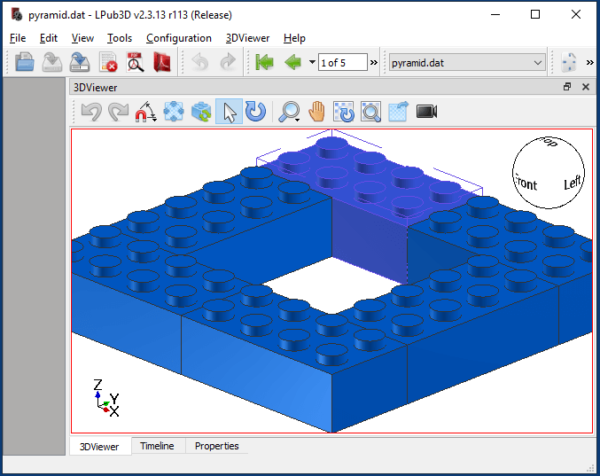Choose the Zoom magnifier tool
Screen dimensions: 600x476
[x=289, y=112]
